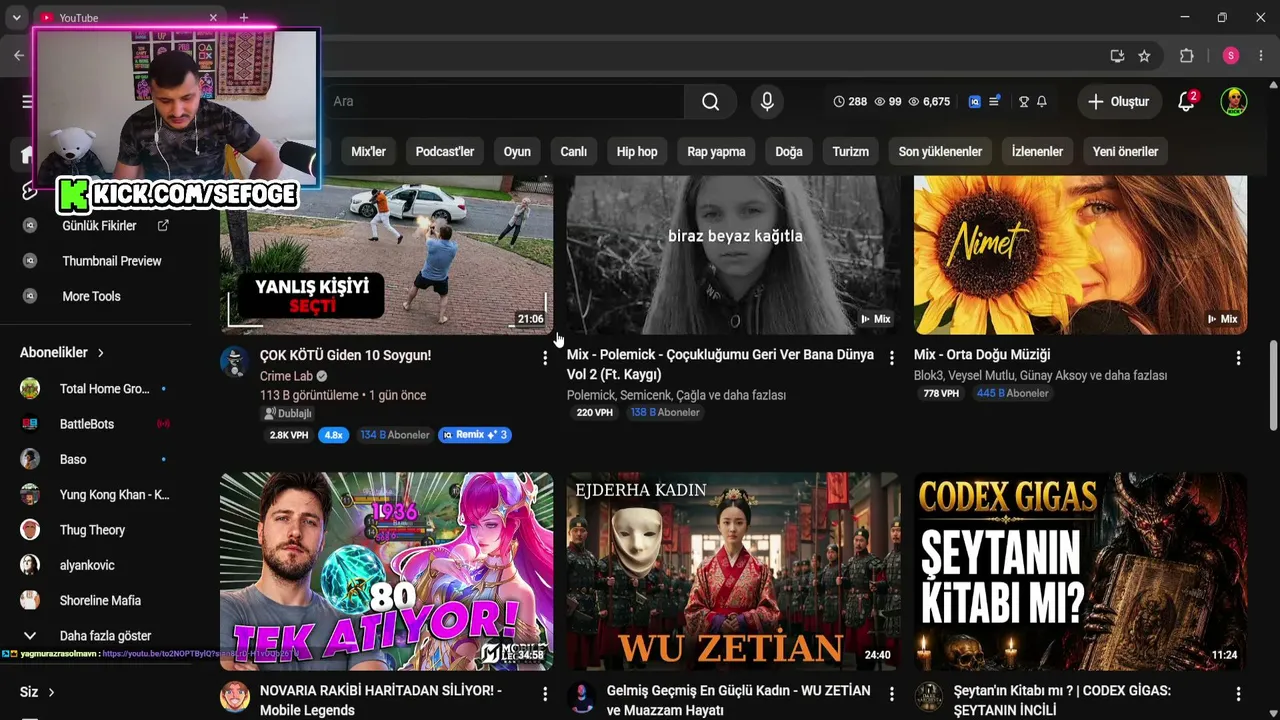Open Crime Lab channel avatar
Image resolution: width=1280 pixels, height=720 pixels.
(235, 362)
